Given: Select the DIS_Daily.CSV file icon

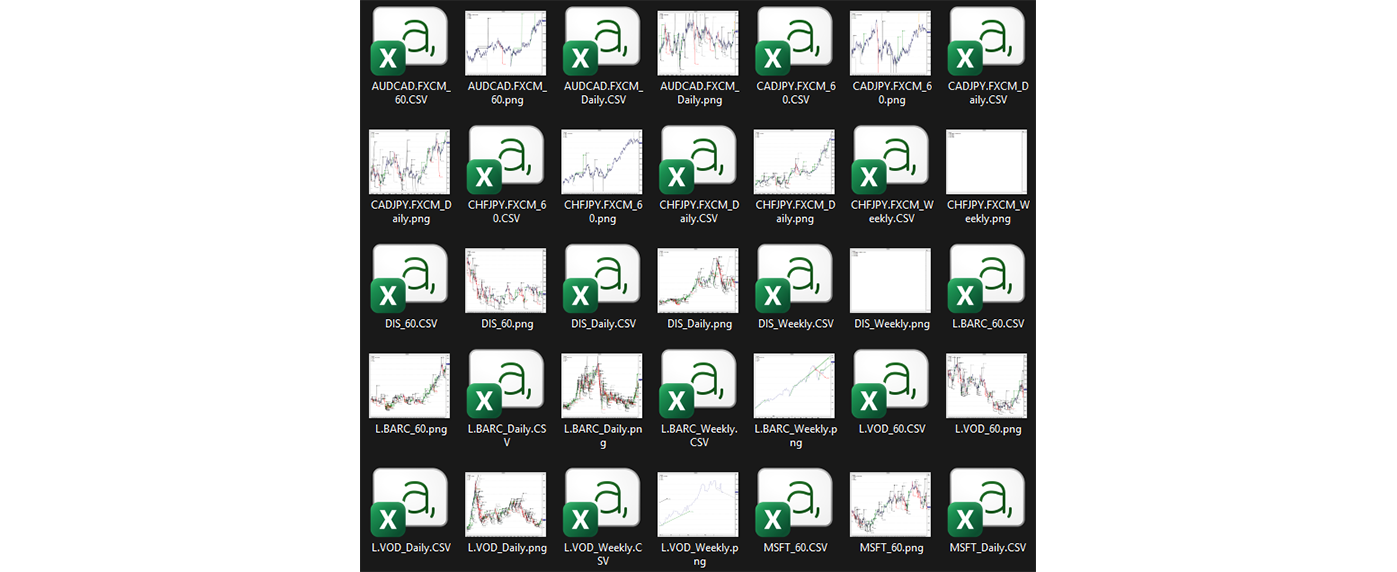Looking at the screenshot, I should tap(602, 280).
